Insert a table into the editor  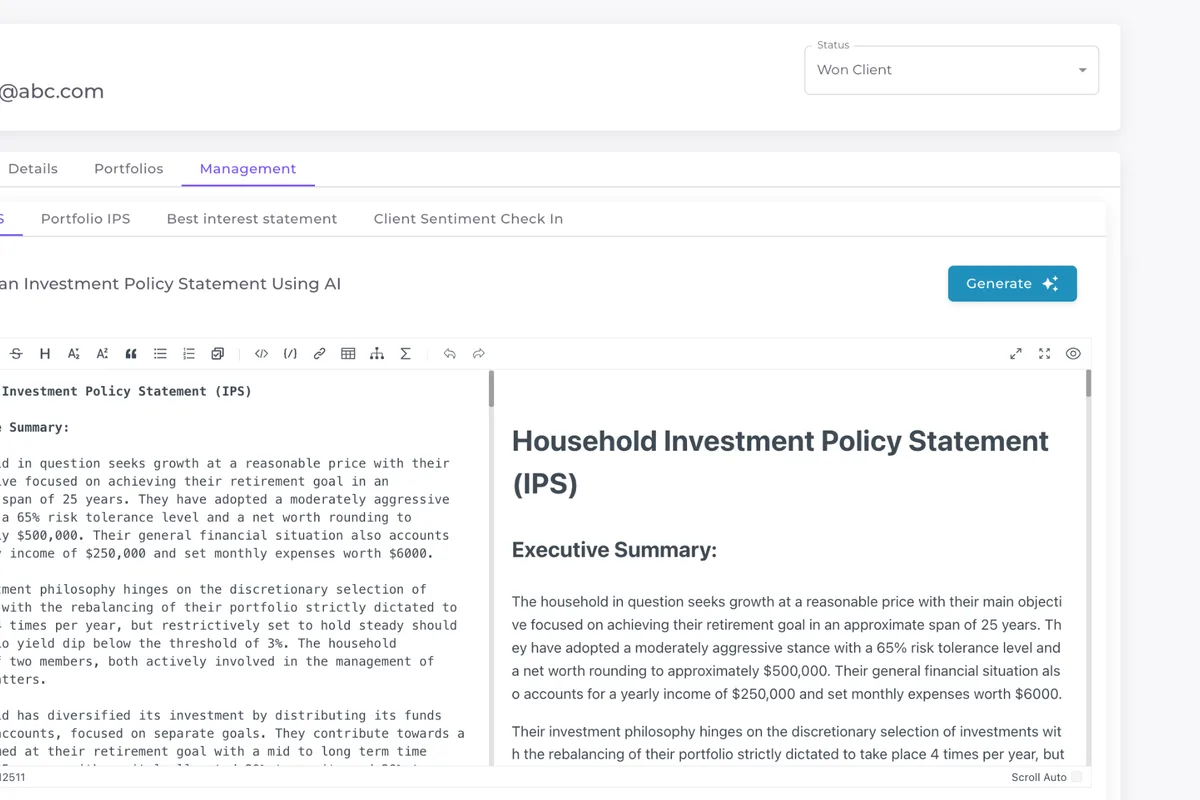click(x=348, y=354)
